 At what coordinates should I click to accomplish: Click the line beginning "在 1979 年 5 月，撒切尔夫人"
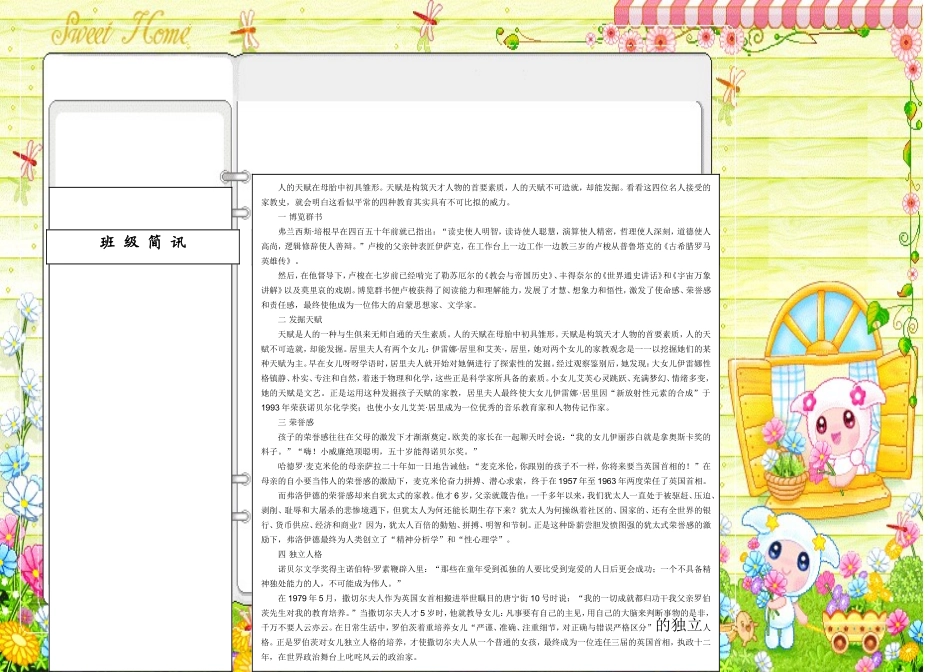coord(494,599)
